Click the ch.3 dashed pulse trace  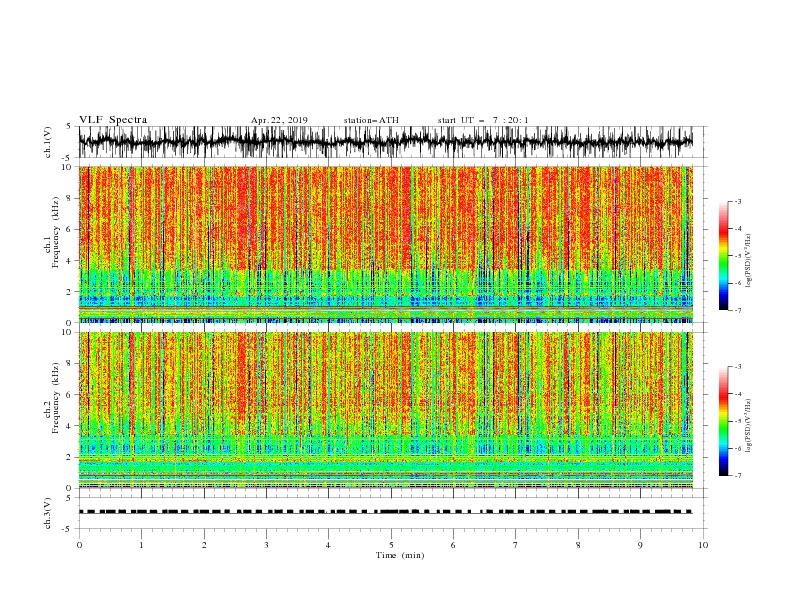tap(385, 512)
